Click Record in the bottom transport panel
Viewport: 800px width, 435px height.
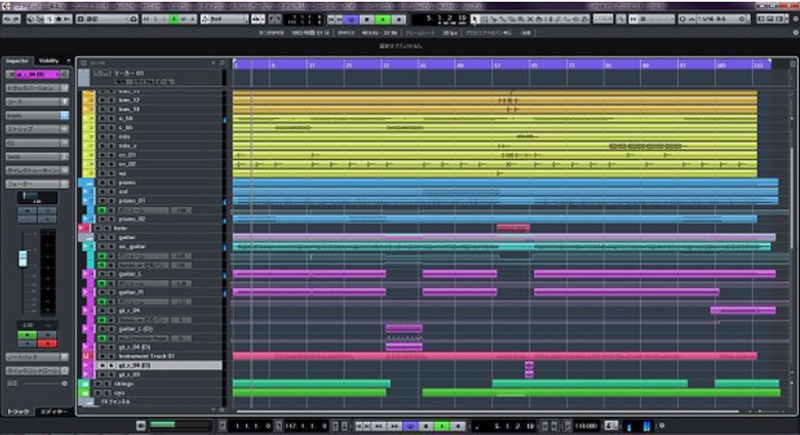(458, 426)
